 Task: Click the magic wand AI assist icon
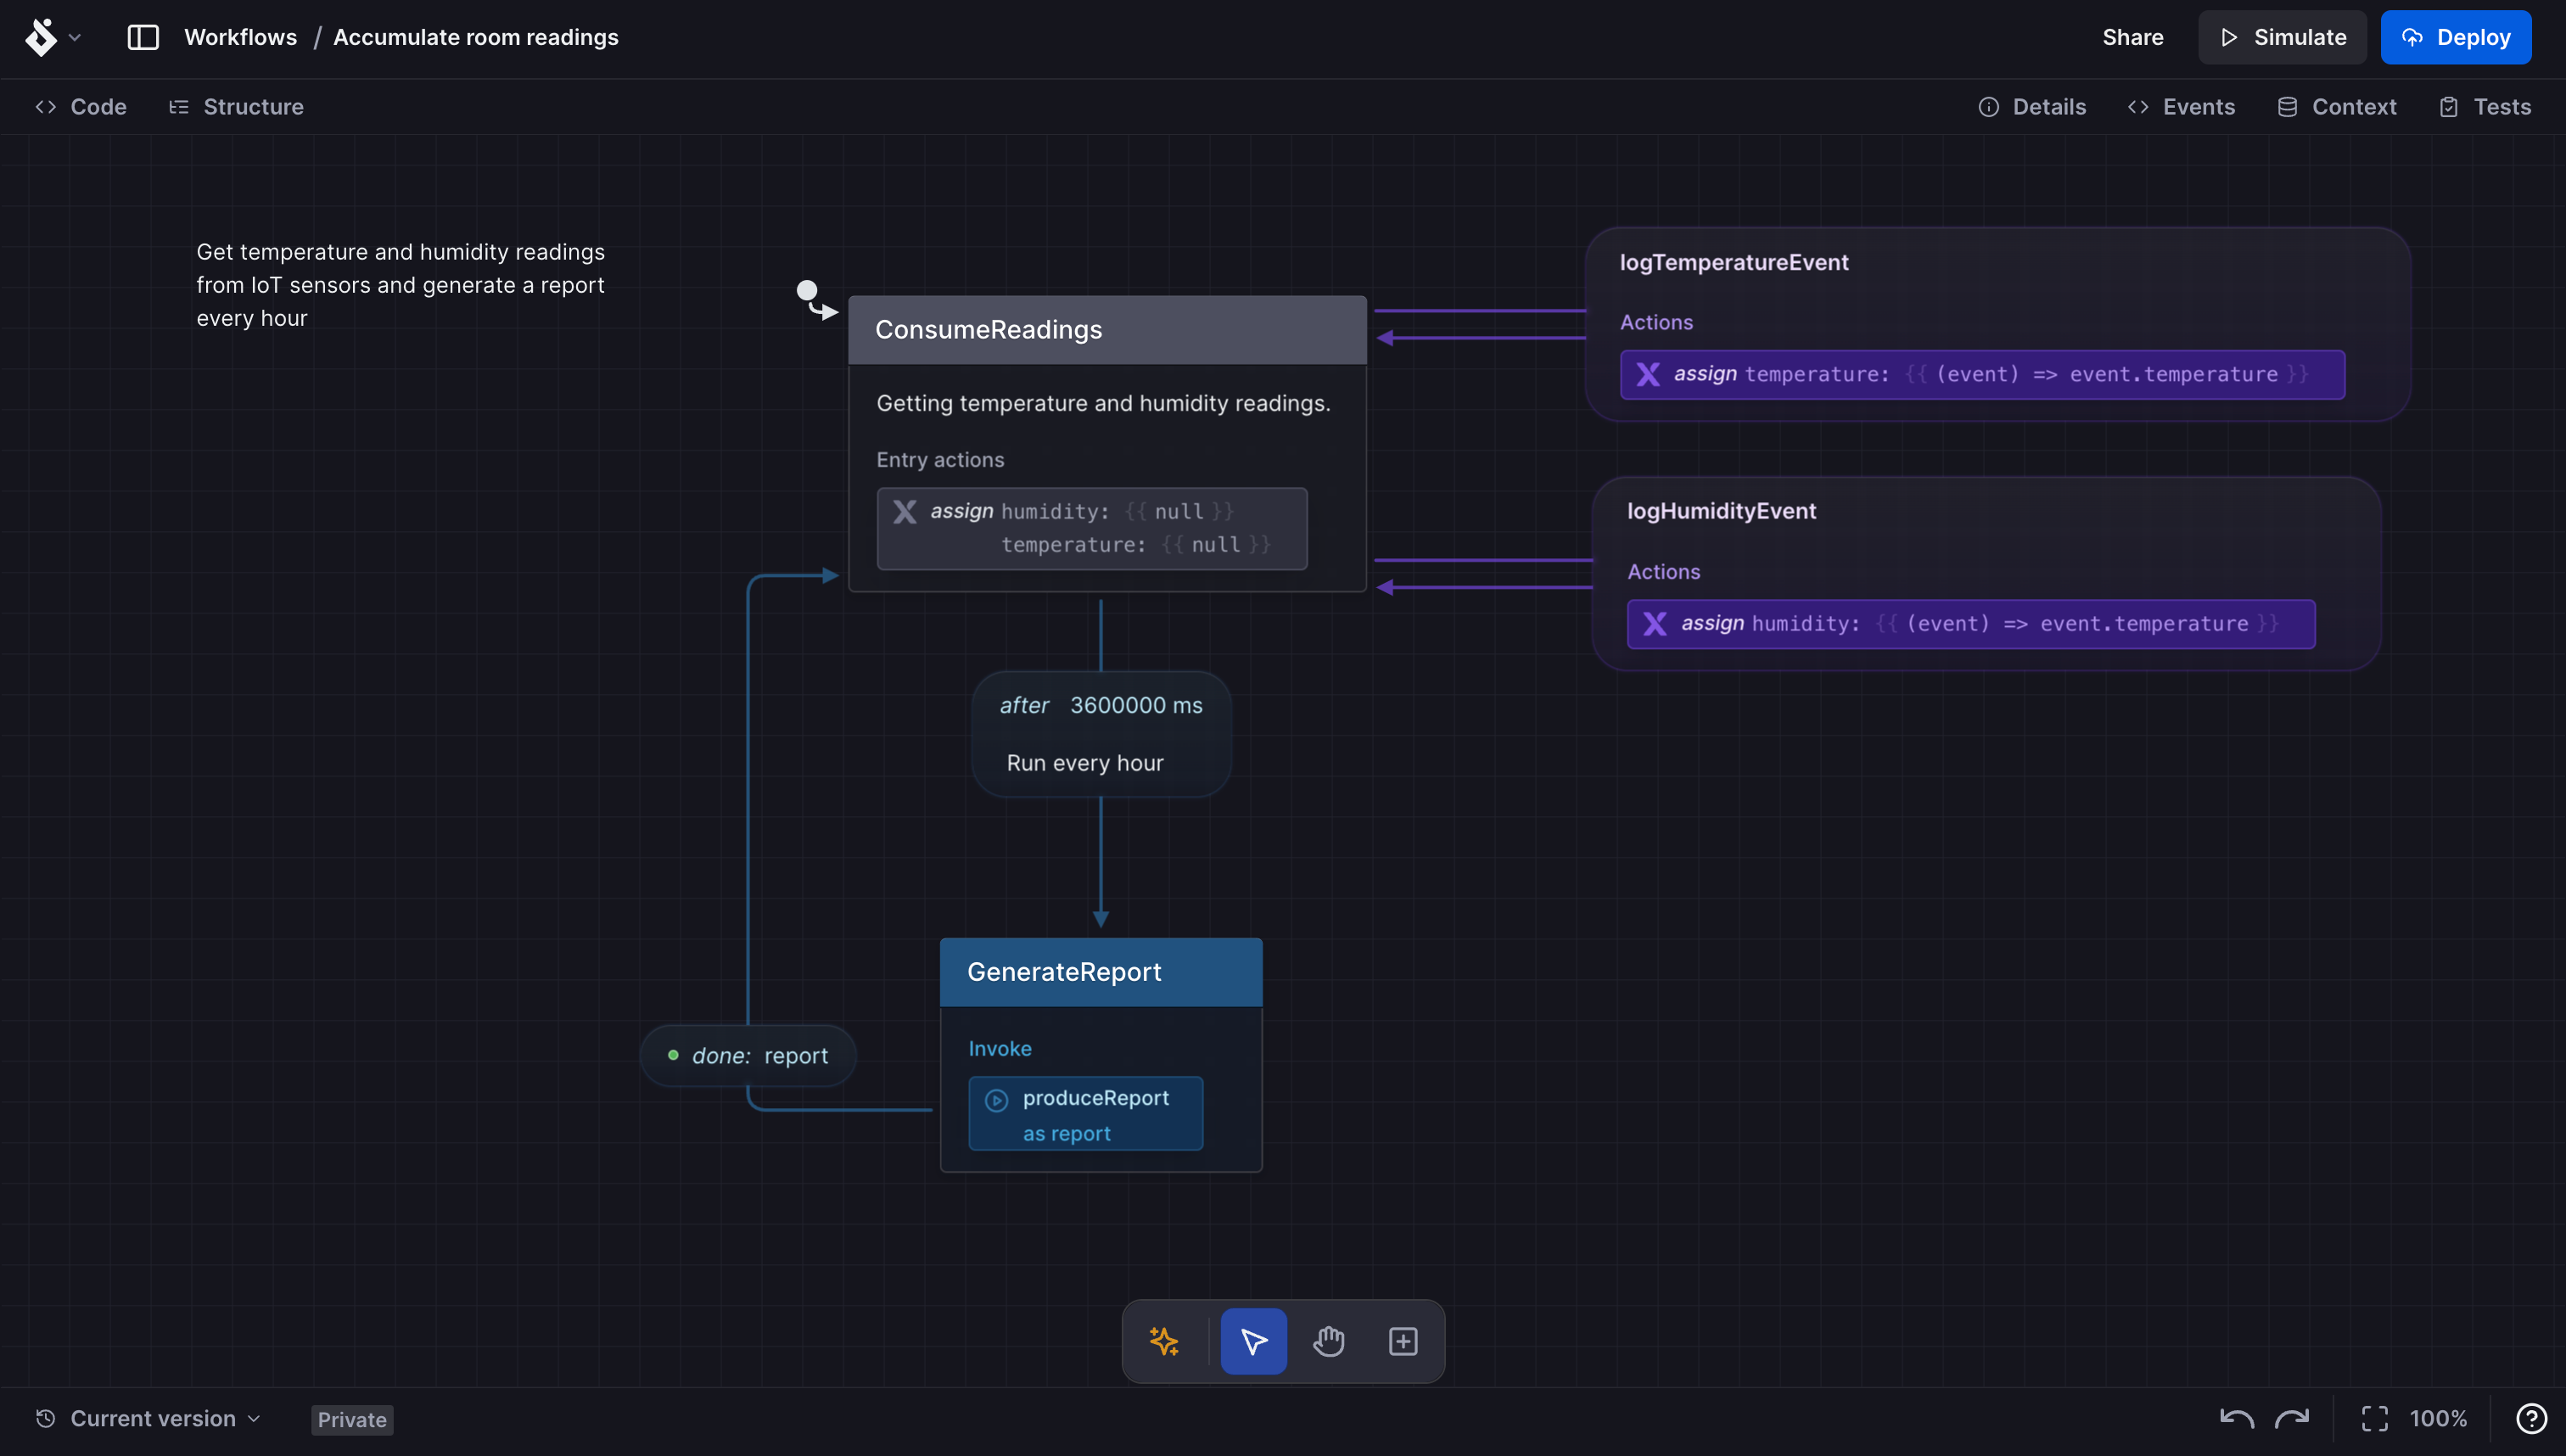(x=1165, y=1340)
